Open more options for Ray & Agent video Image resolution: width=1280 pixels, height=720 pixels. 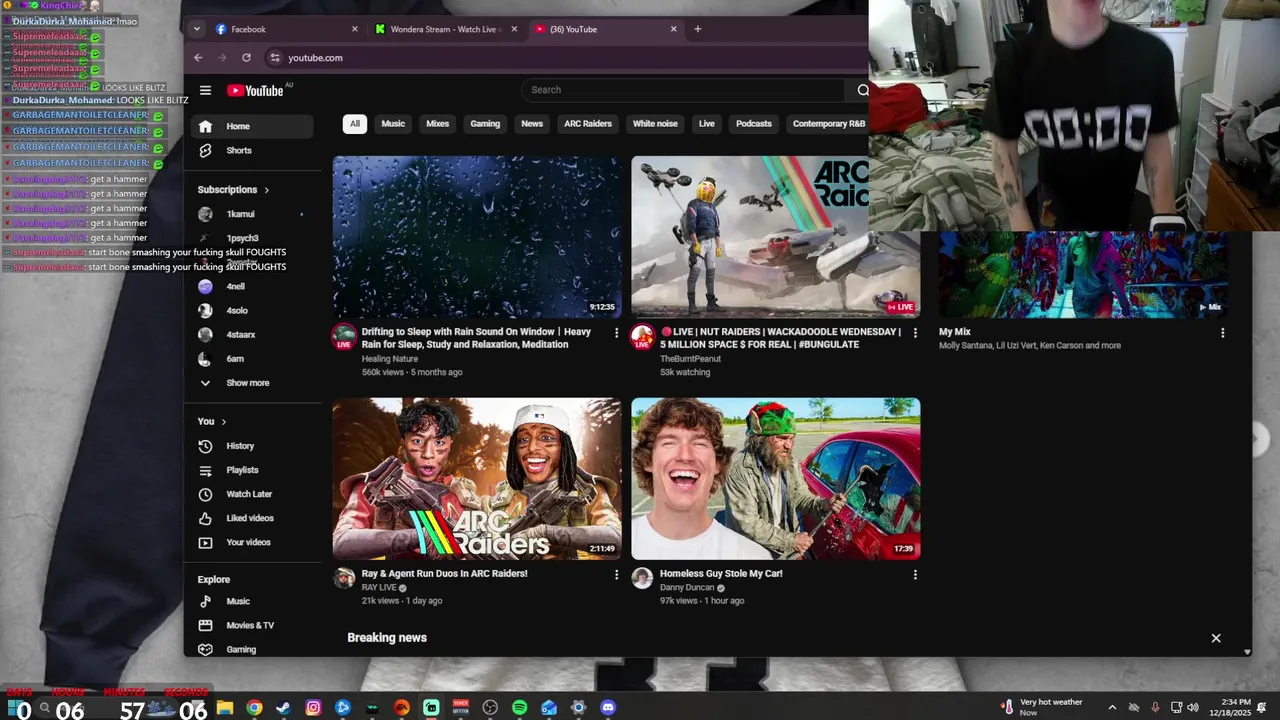616,575
